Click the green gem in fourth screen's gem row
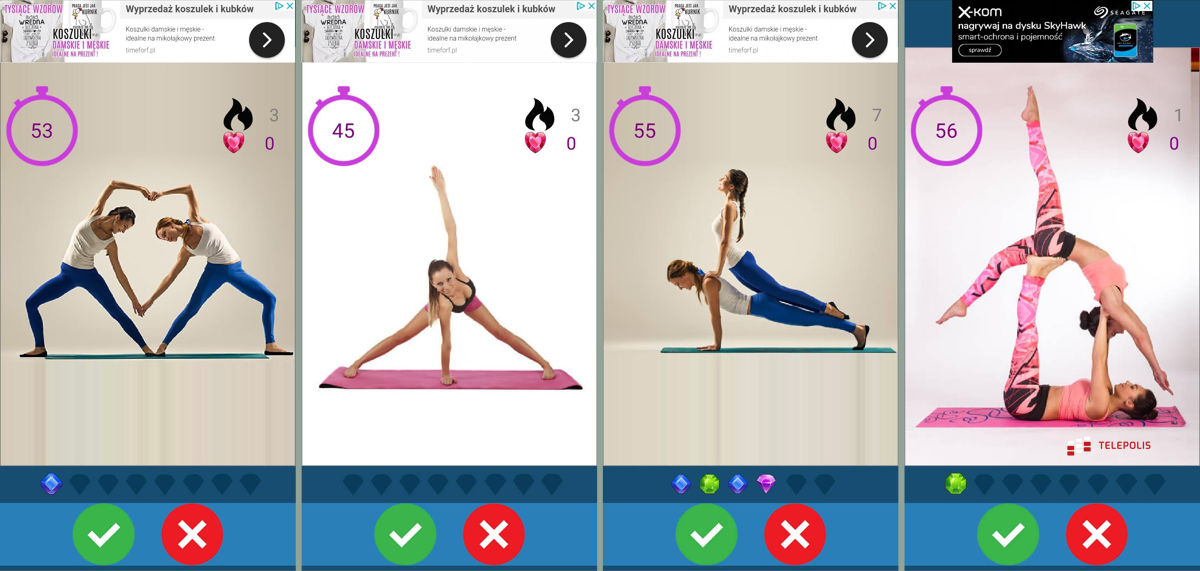The width and height of the screenshot is (1200, 571). pyautogui.click(x=957, y=484)
